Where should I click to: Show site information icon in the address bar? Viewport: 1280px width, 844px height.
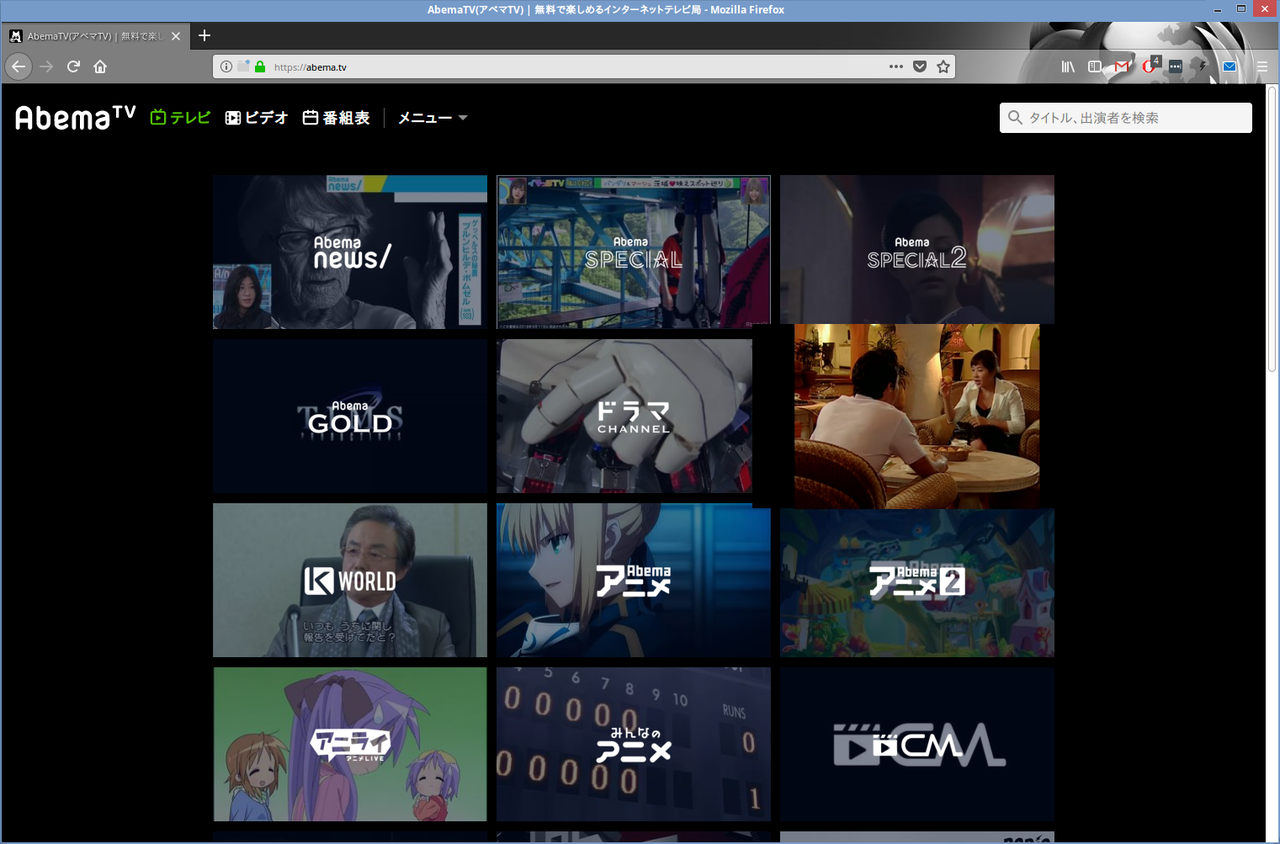pyautogui.click(x=226, y=67)
